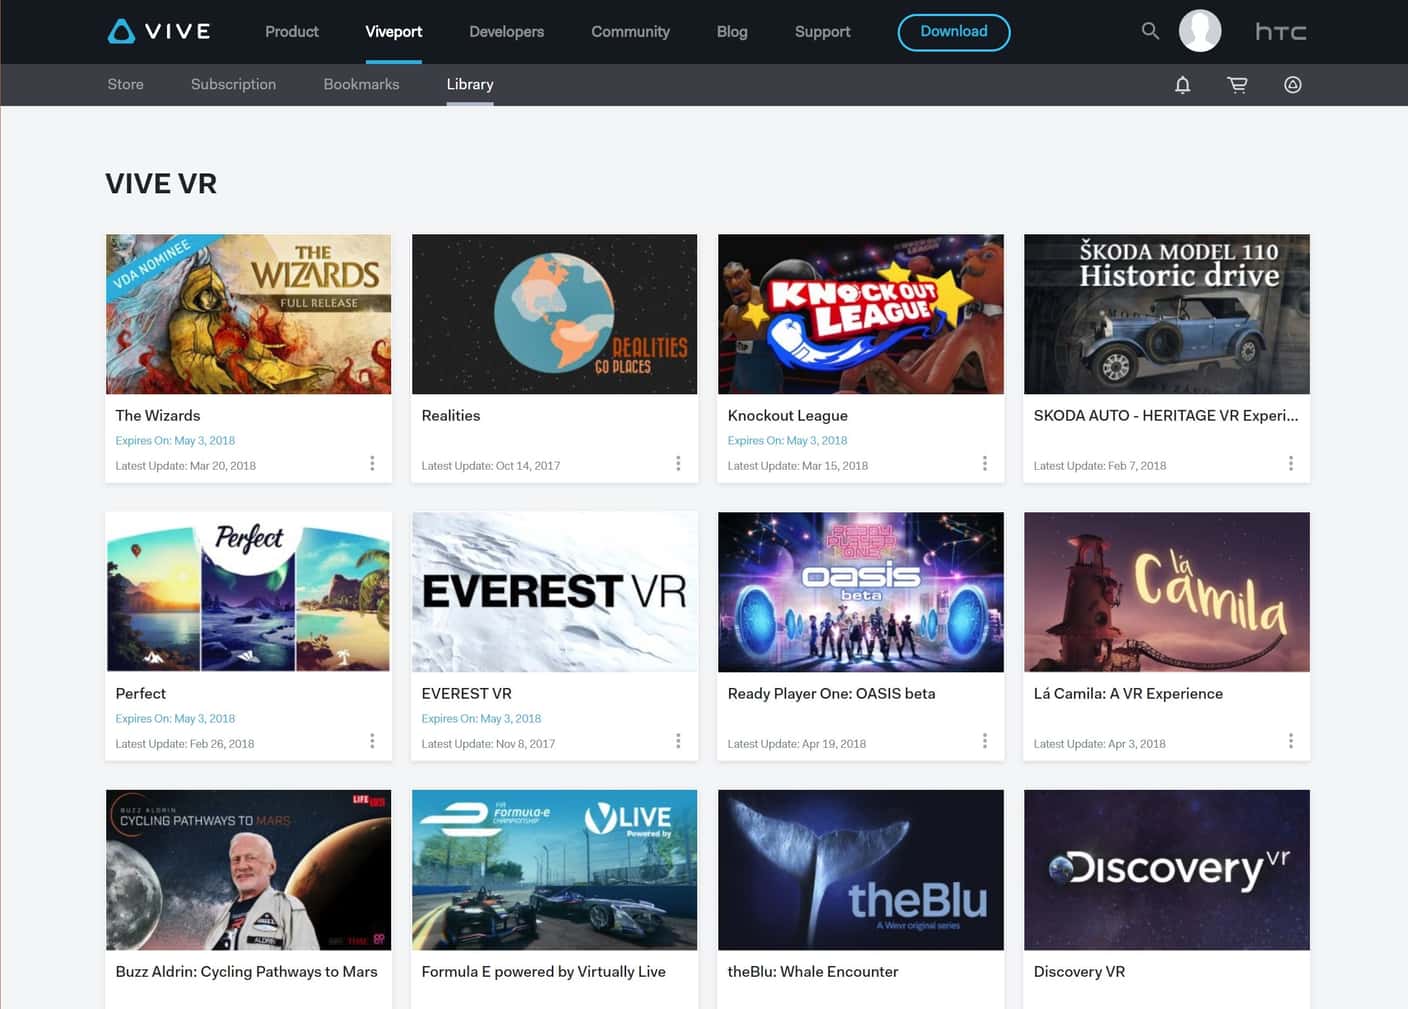Click the circular account icon beside cart
The image size is (1408, 1009).
(1292, 85)
